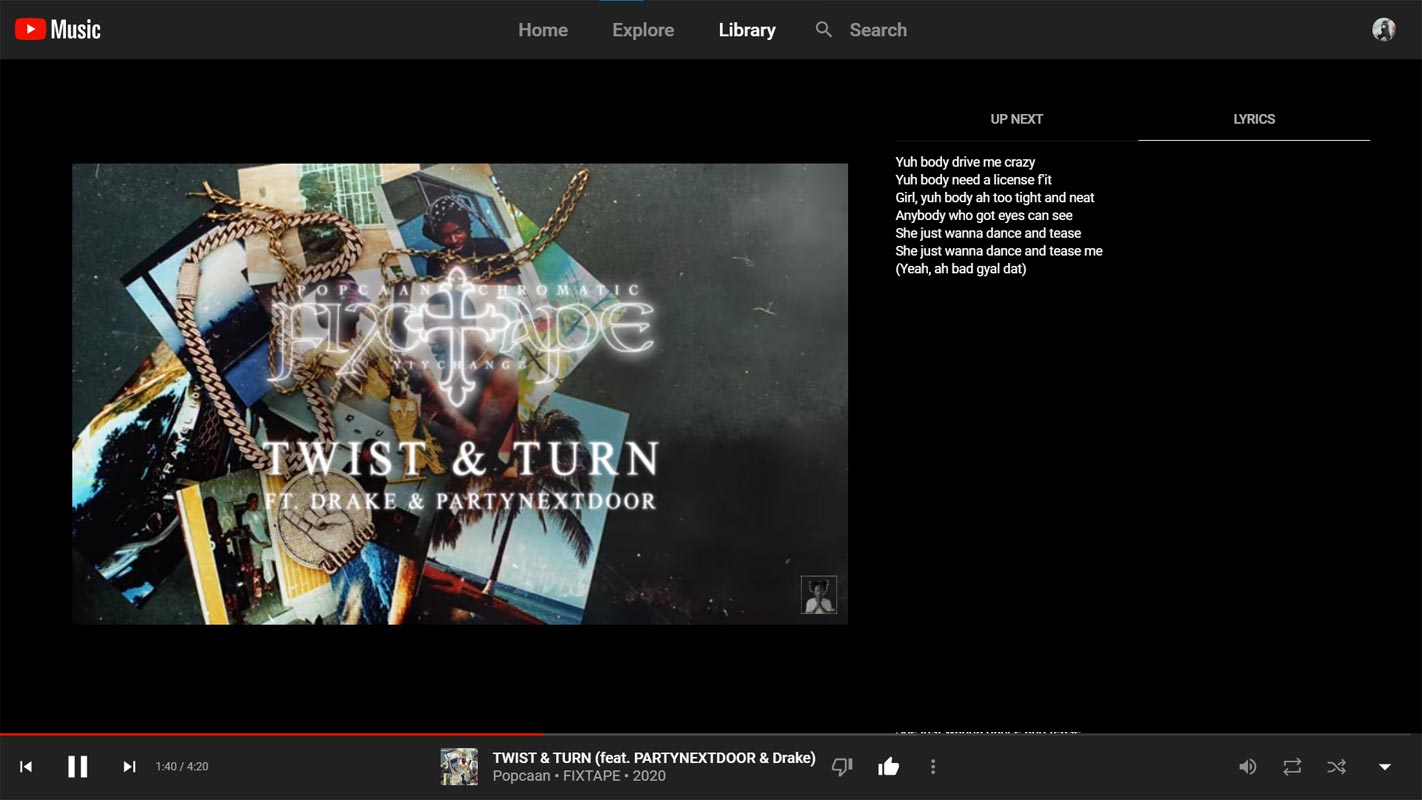Mute with the volume speaker icon
Viewport: 1422px width, 800px height.
click(1247, 767)
